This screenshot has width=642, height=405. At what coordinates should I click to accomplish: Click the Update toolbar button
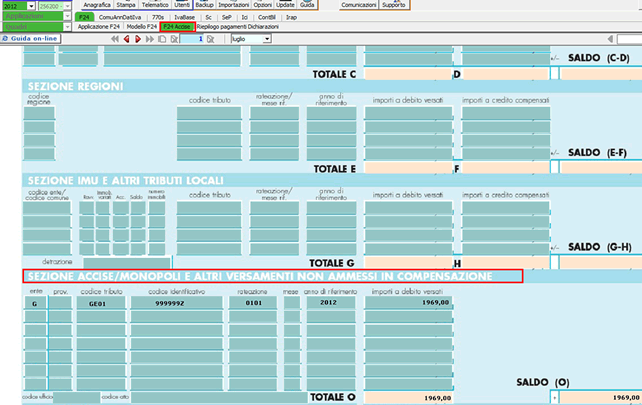[285, 5]
